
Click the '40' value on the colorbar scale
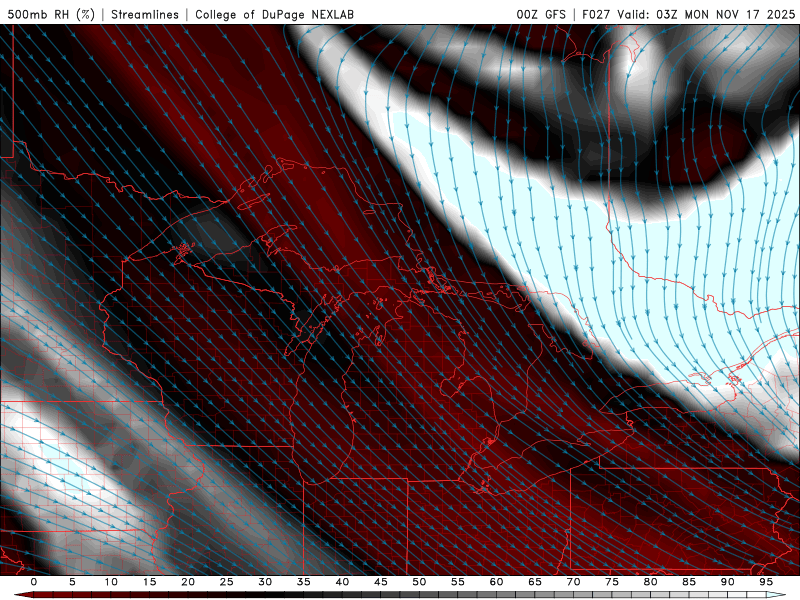pos(342,582)
